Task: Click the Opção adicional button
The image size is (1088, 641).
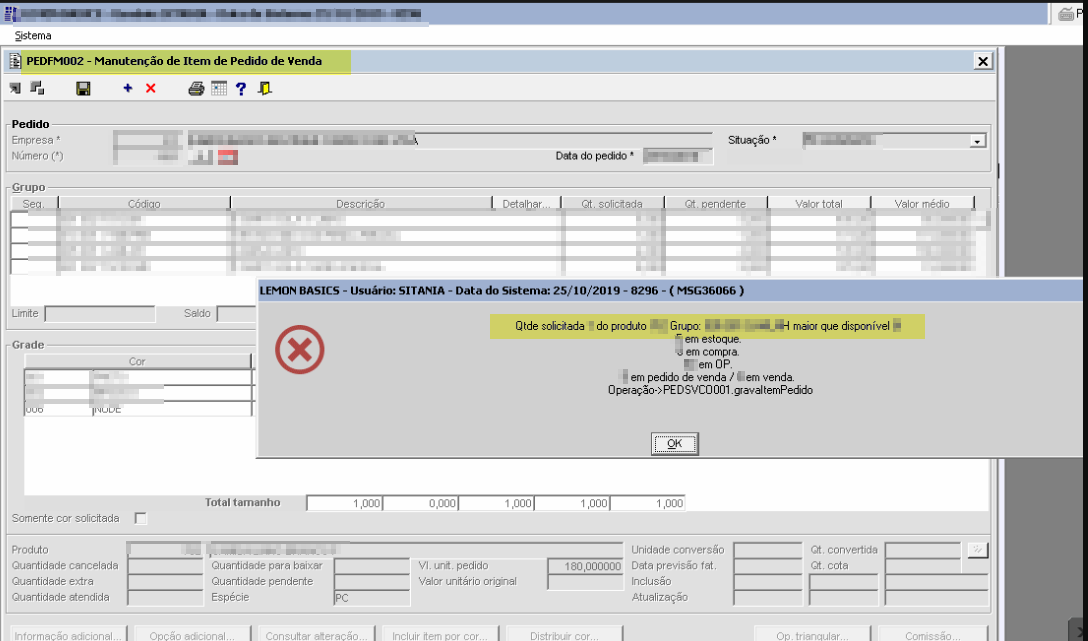Action: pos(192,635)
